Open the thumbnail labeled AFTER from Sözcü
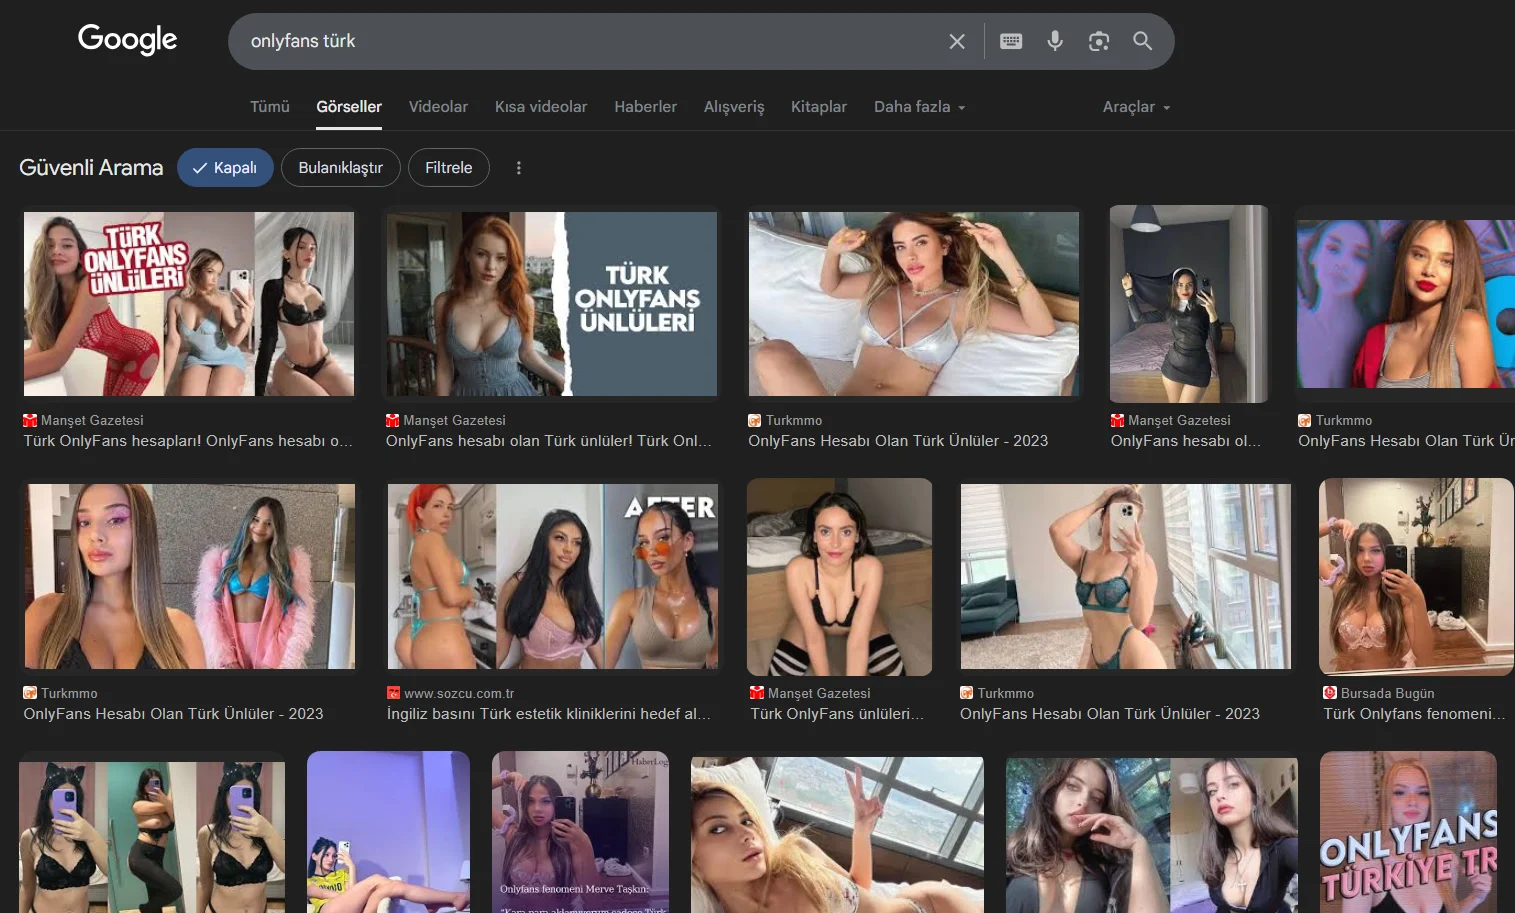The image size is (1515, 913). coord(553,577)
